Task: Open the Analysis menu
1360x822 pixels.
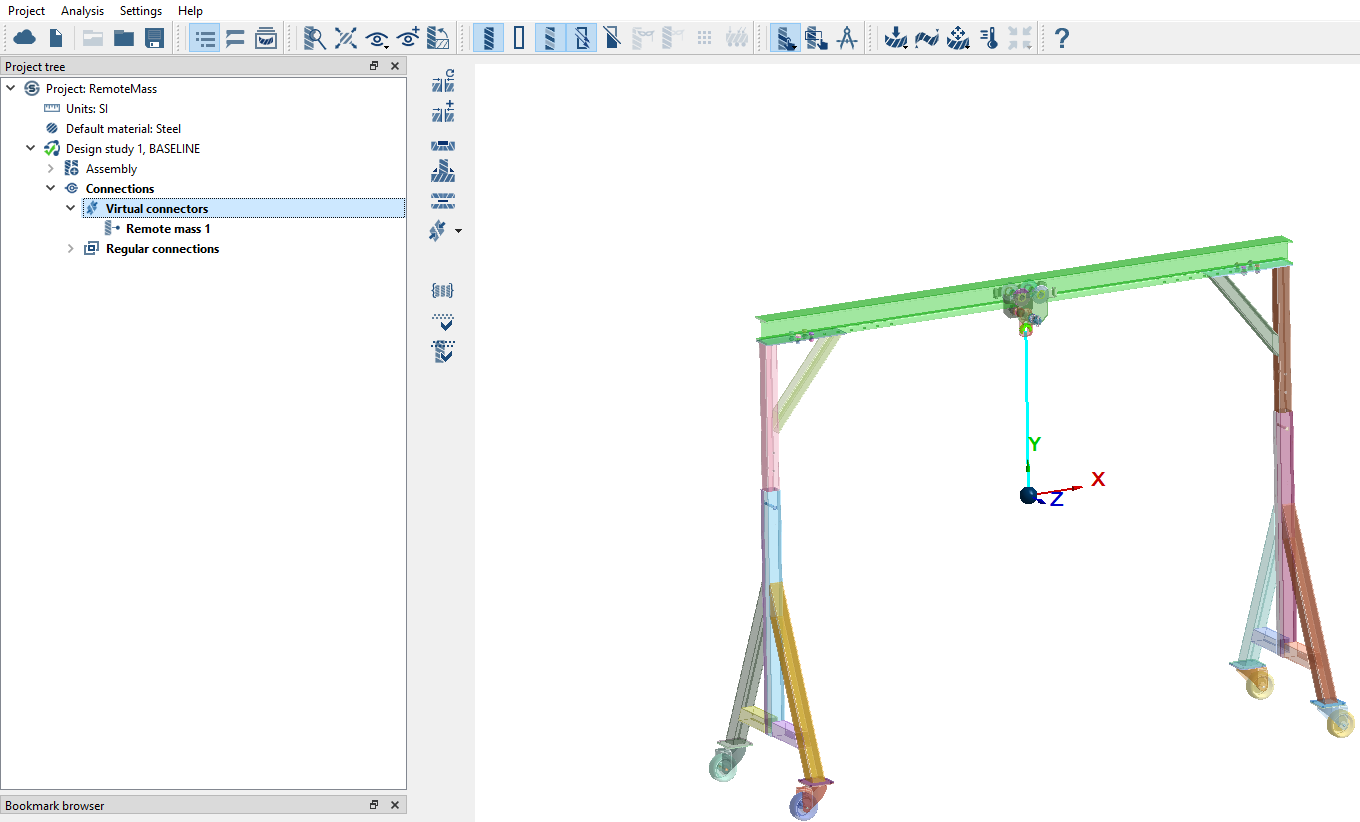Action: (x=82, y=11)
